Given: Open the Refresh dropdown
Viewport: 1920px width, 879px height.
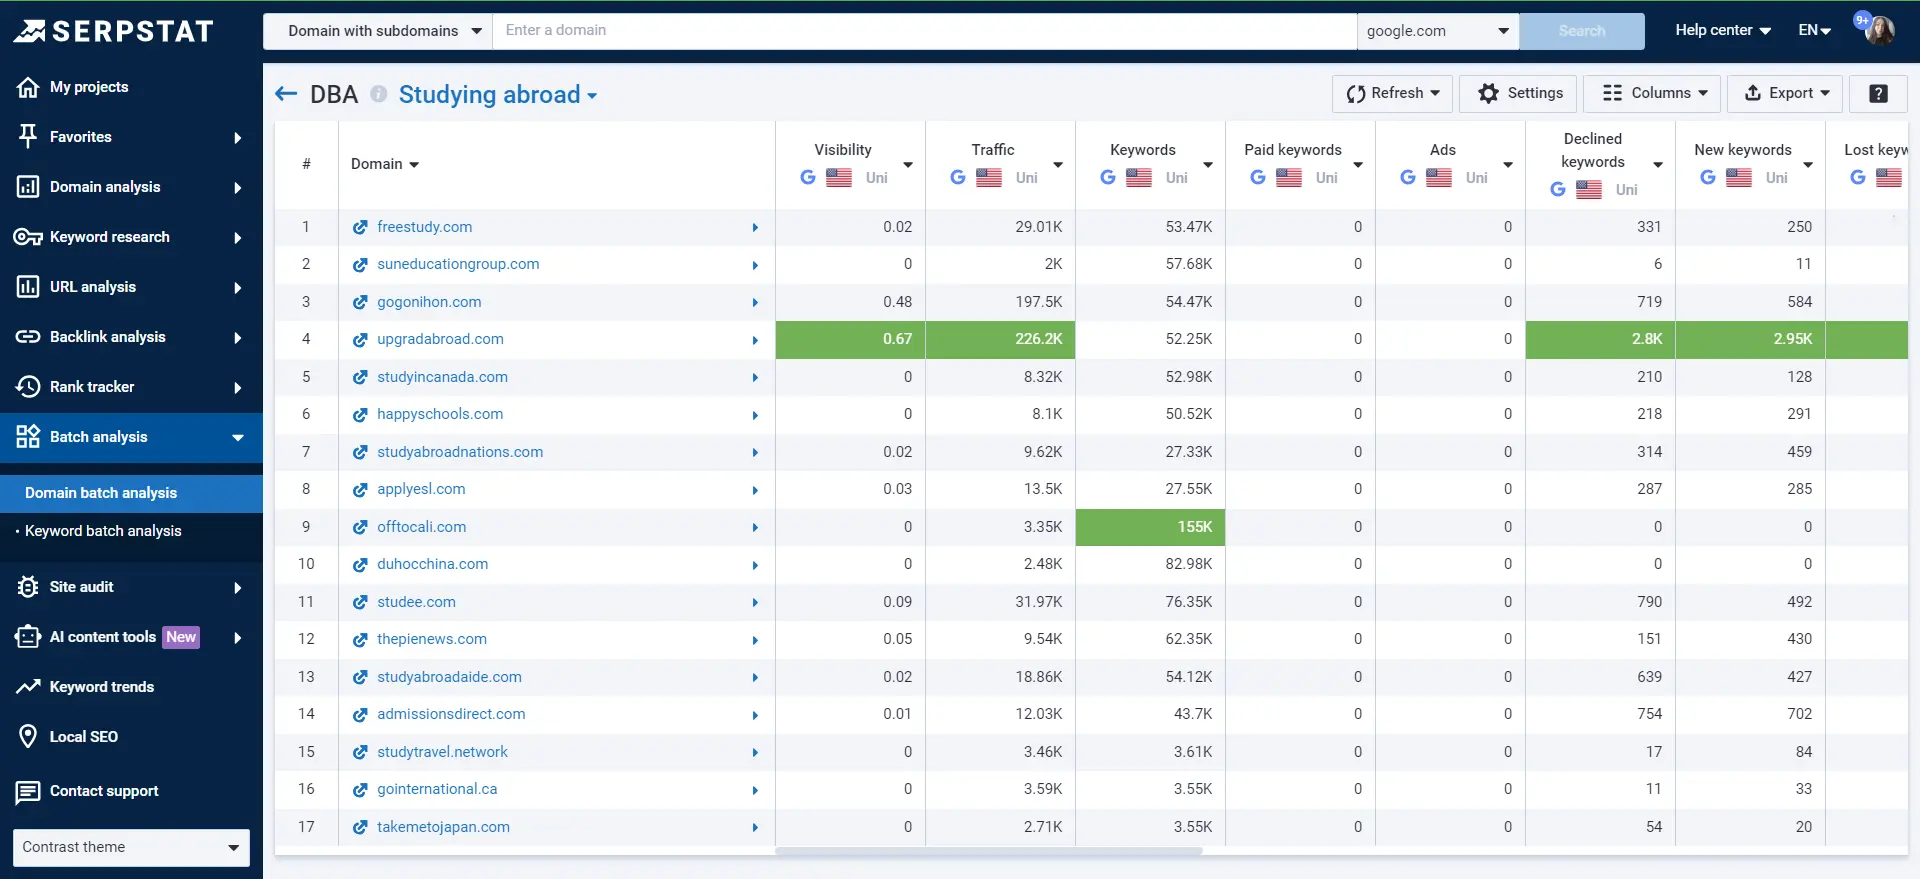Looking at the screenshot, I should [1392, 93].
